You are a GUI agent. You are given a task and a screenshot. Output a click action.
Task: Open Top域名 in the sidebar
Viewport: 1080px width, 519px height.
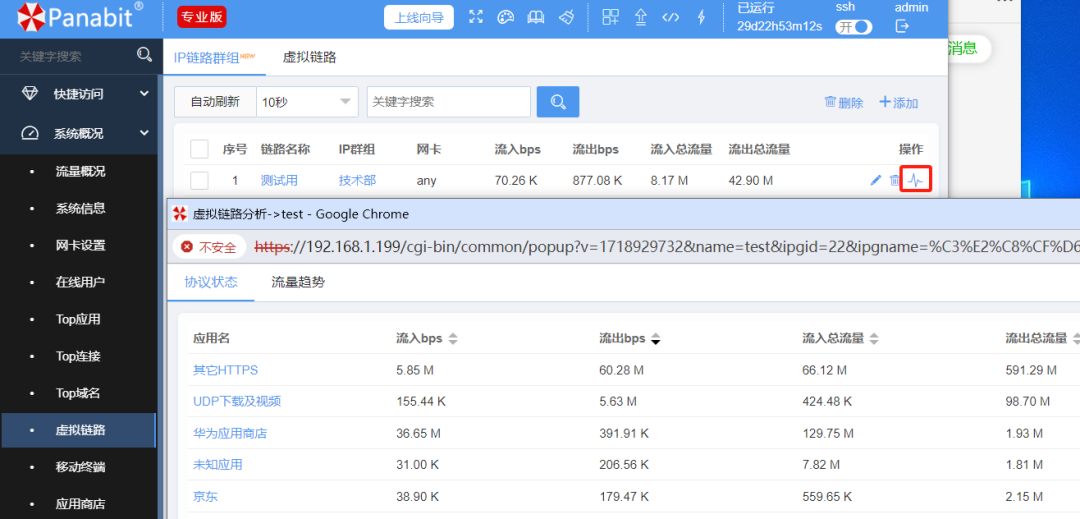click(78, 393)
